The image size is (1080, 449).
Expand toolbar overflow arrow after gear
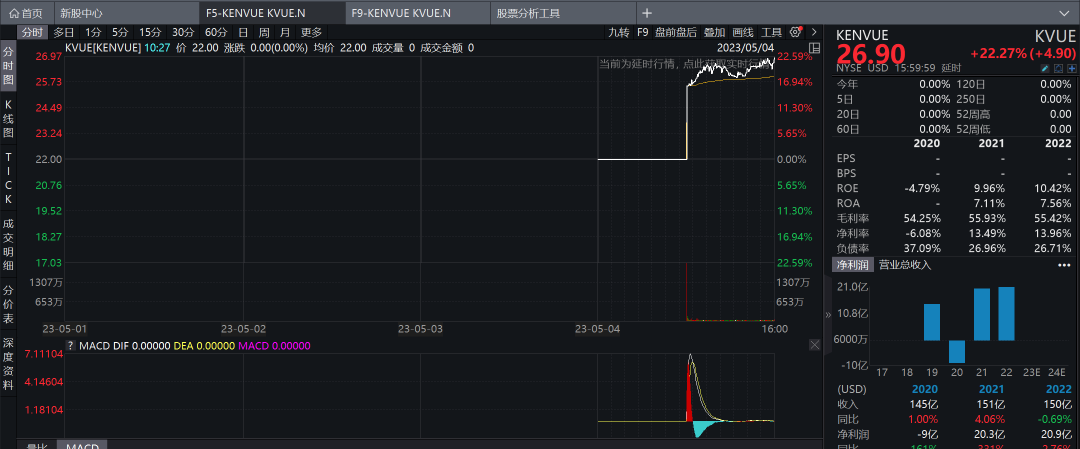click(814, 32)
